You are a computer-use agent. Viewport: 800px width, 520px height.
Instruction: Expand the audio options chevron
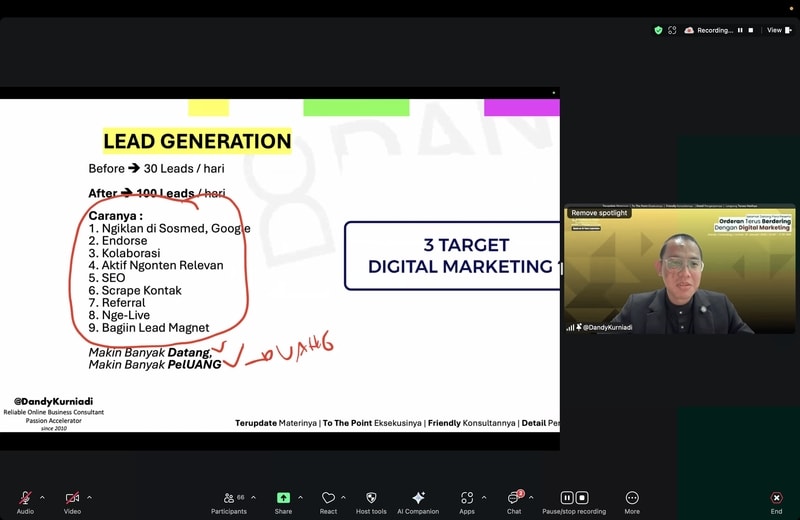(42, 497)
